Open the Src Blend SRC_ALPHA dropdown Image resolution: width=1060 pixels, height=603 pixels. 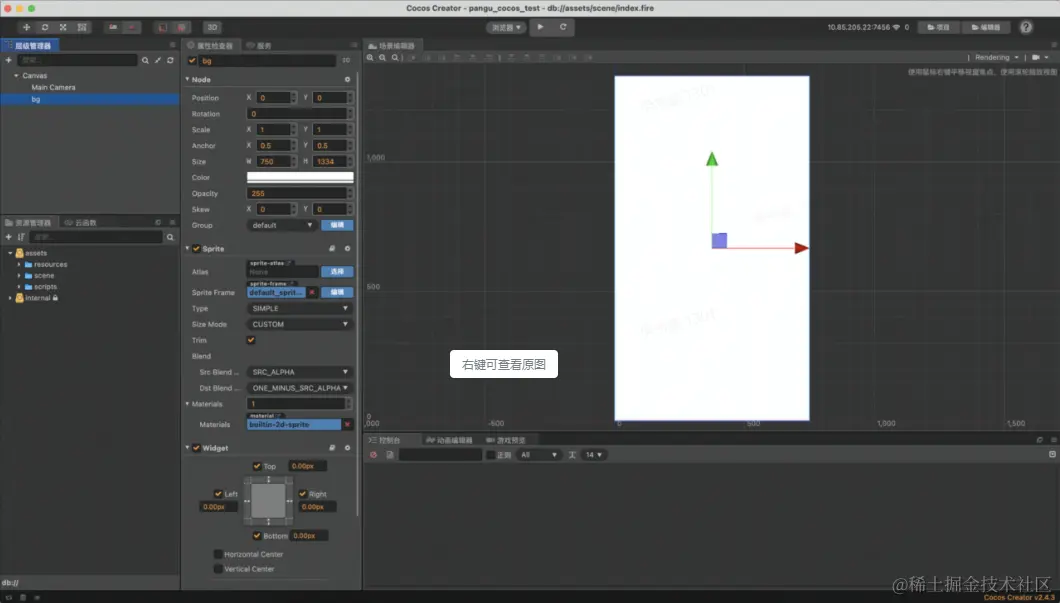point(300,372)
